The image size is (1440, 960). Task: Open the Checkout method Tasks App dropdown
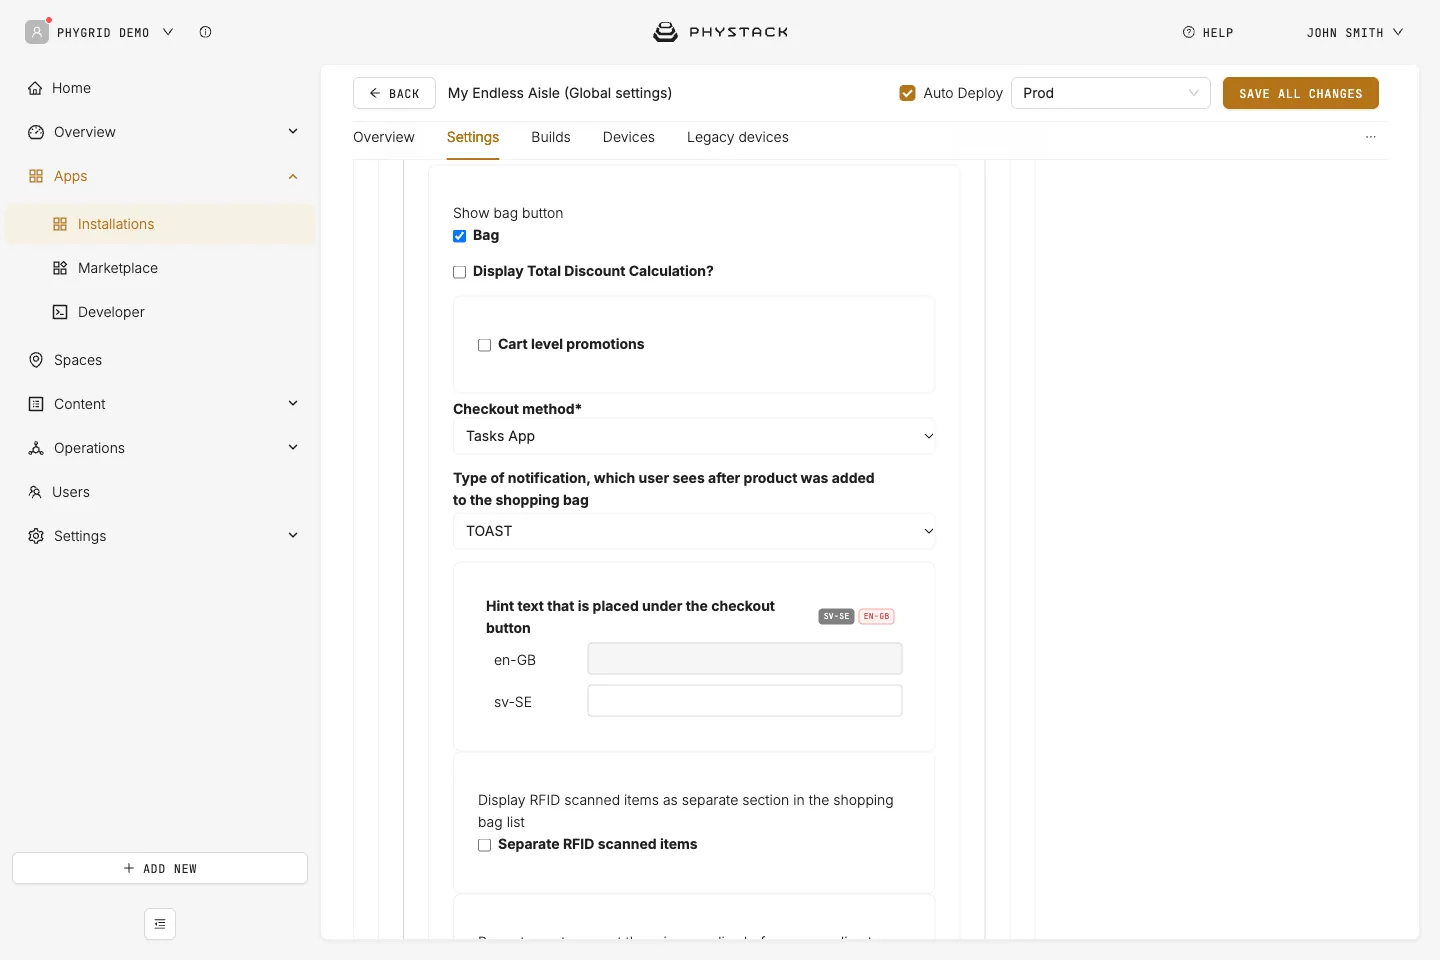694,436
